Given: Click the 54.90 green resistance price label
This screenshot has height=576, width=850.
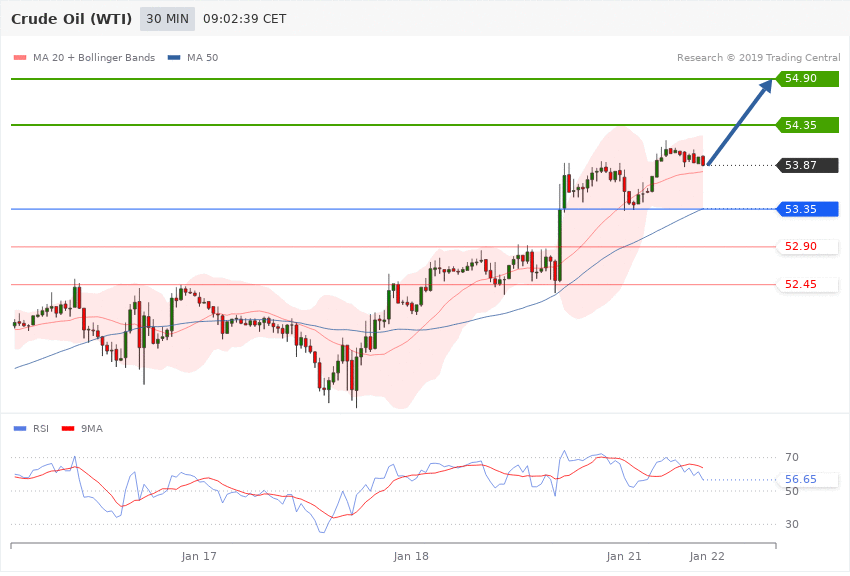Looking at the screenshot, I should click(808, 79).
